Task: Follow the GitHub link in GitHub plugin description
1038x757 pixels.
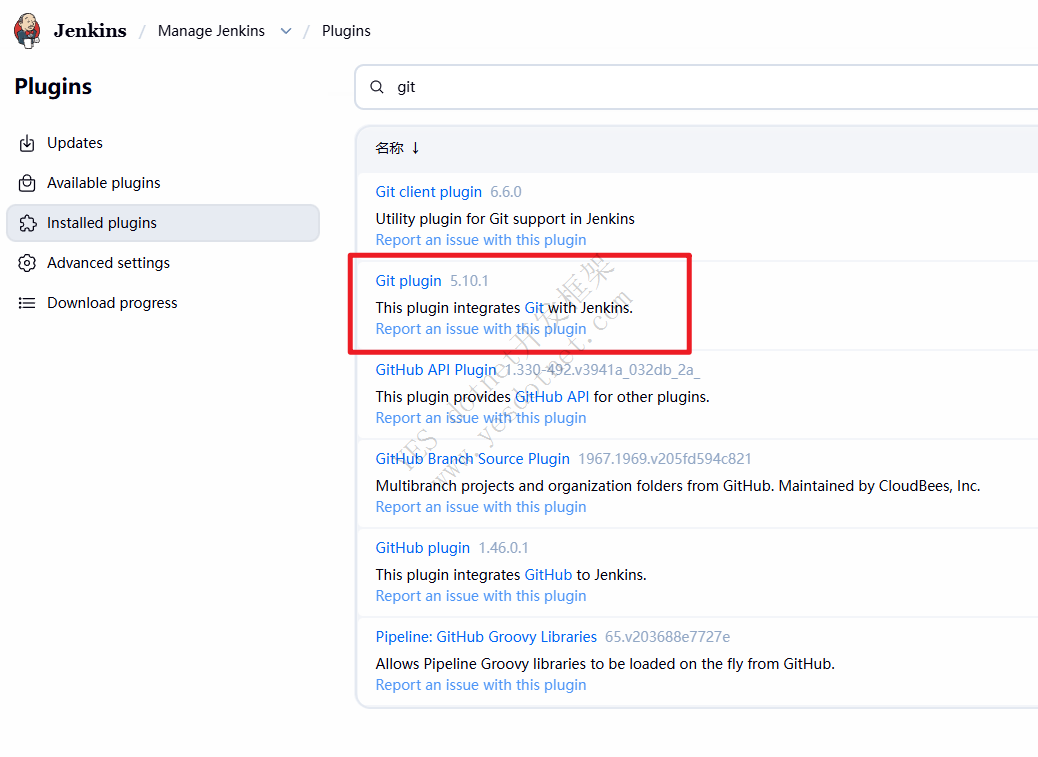Action: point(548,575)
